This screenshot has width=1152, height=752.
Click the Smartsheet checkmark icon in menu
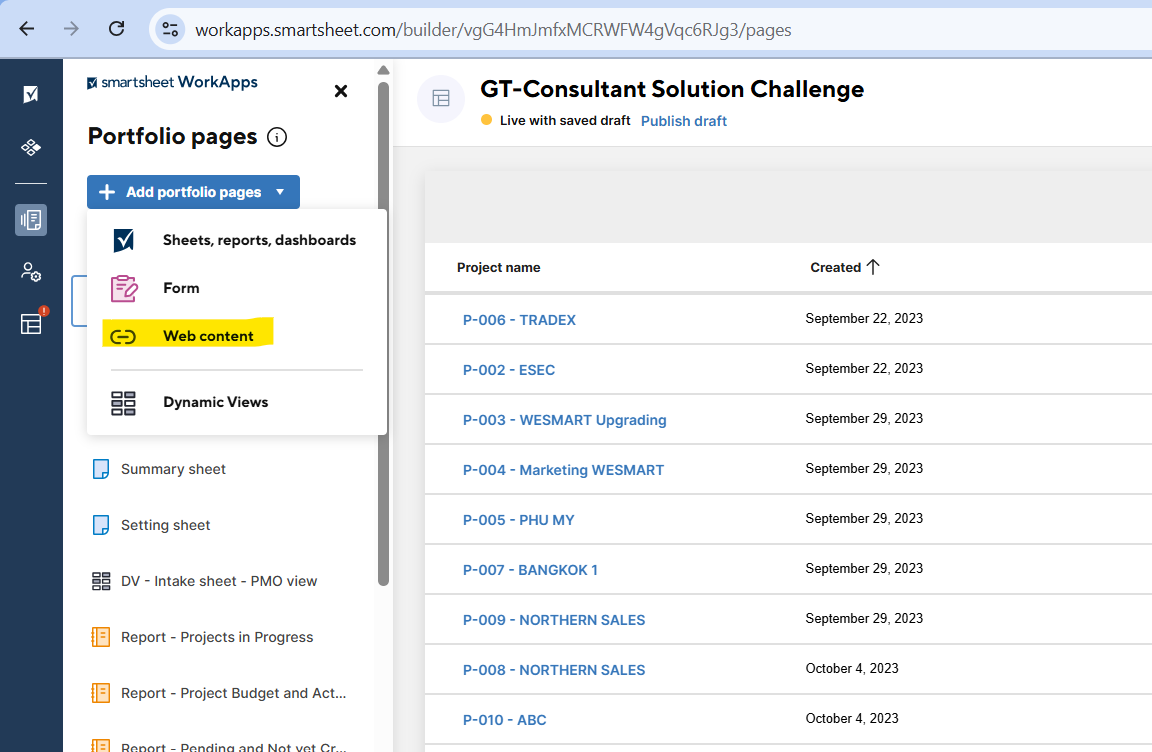point(123,240)
